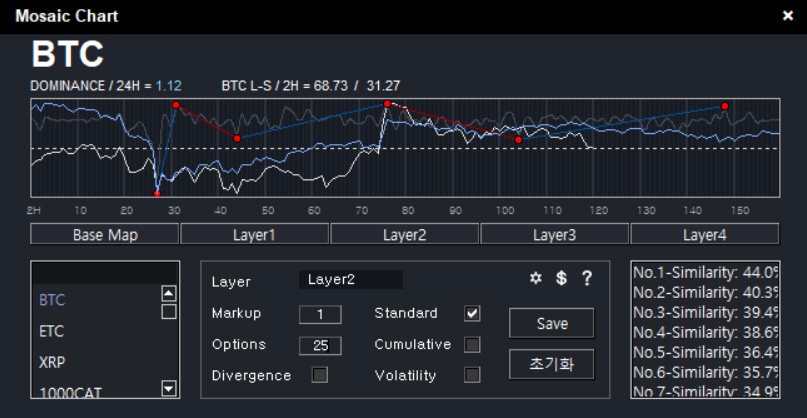Tick the Divergence checkbox
This screenshot has height=418, width=807.
pos(320,375)
